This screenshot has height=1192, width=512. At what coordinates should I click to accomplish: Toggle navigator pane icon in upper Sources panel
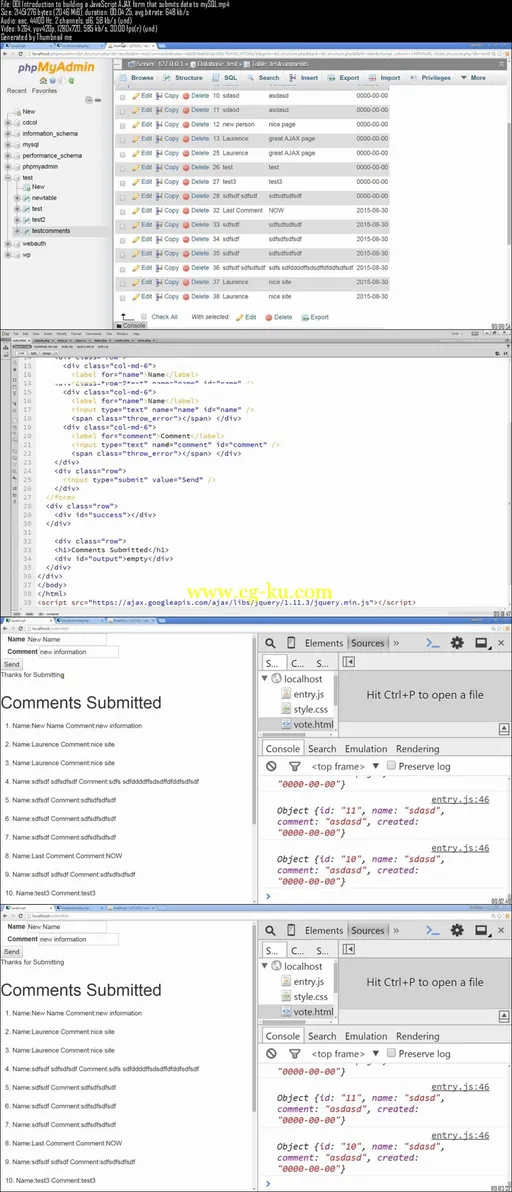[348, 663]
